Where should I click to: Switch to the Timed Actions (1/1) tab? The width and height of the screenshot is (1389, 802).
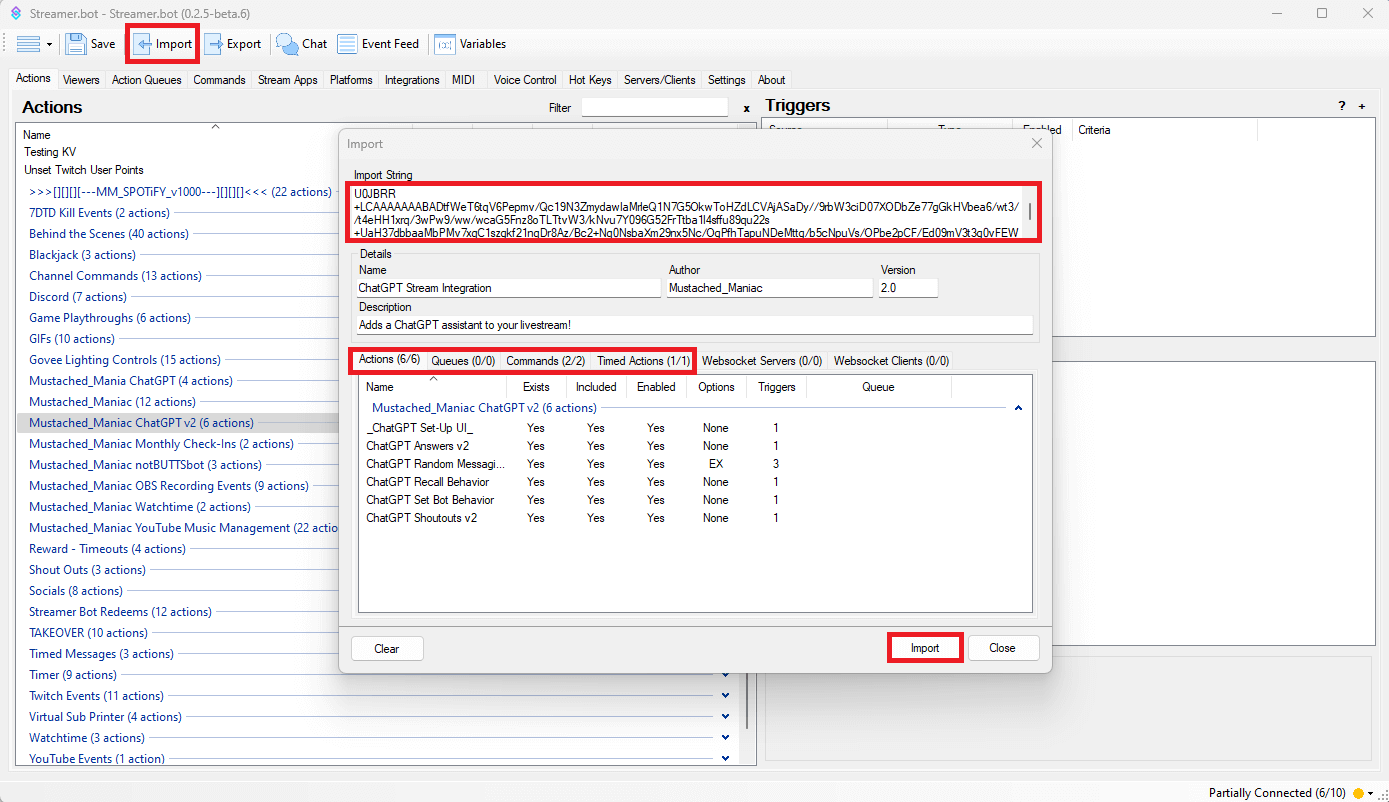coord(643,361)
